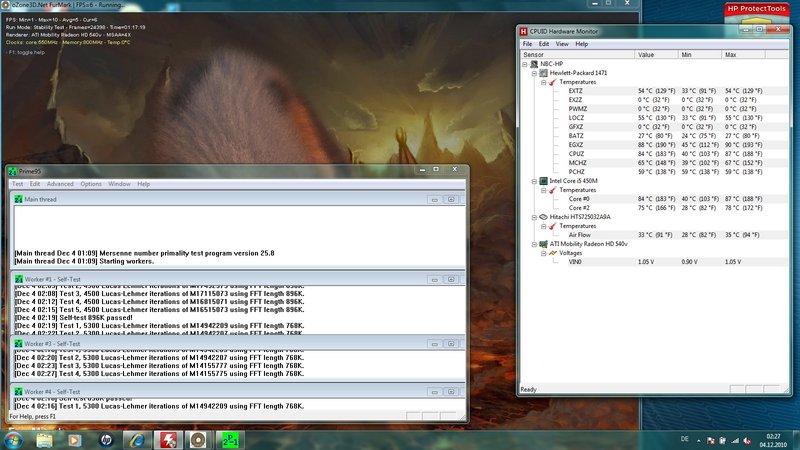Open Prime95 Options menu
This screenshot has width=800, height=450.
click(91, 184)
